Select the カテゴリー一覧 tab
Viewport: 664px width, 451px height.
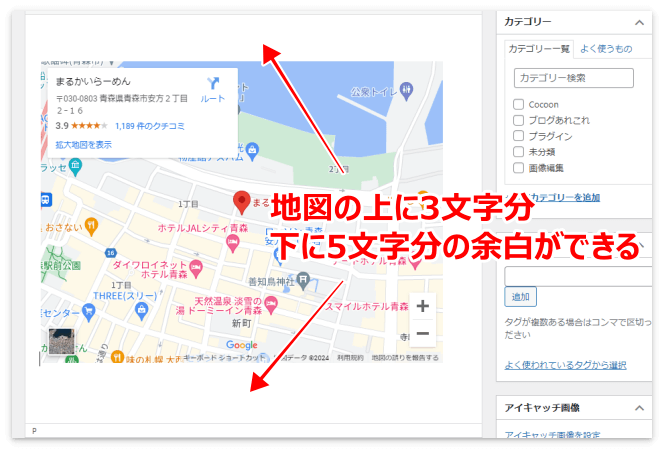[539, 49]
